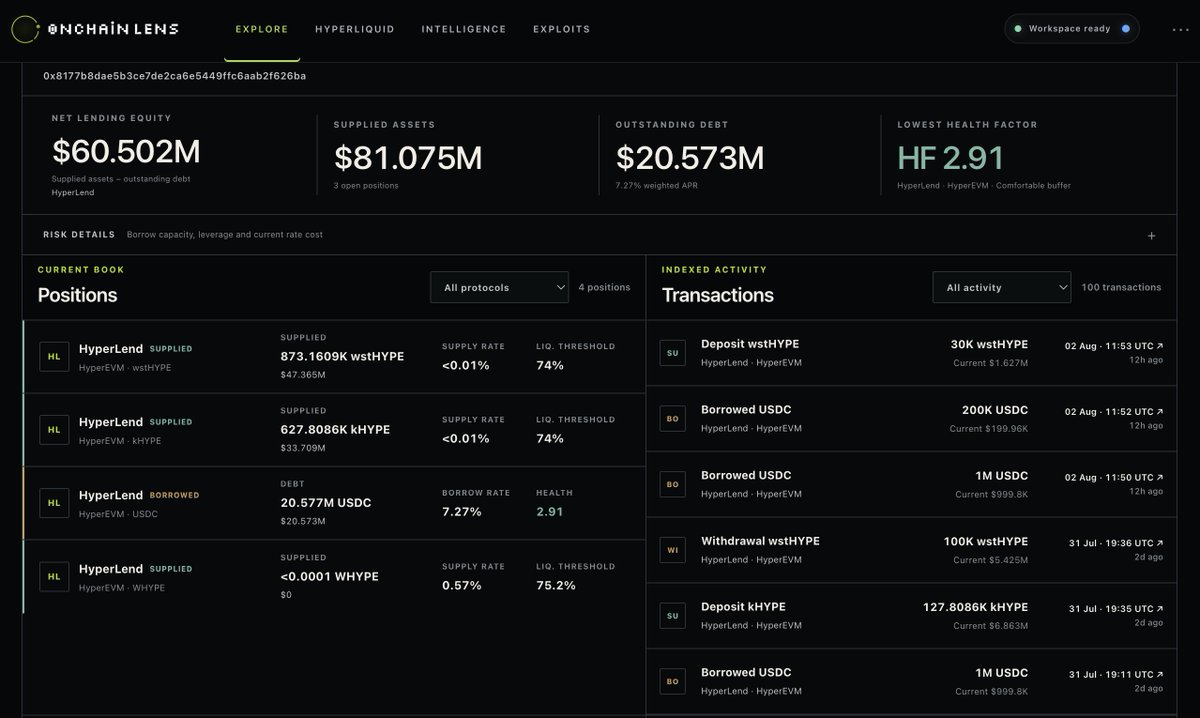Click the Risk Details label
Image resolution: width=1200 pixels, height=718 pixels.
[x=79, y=235]
